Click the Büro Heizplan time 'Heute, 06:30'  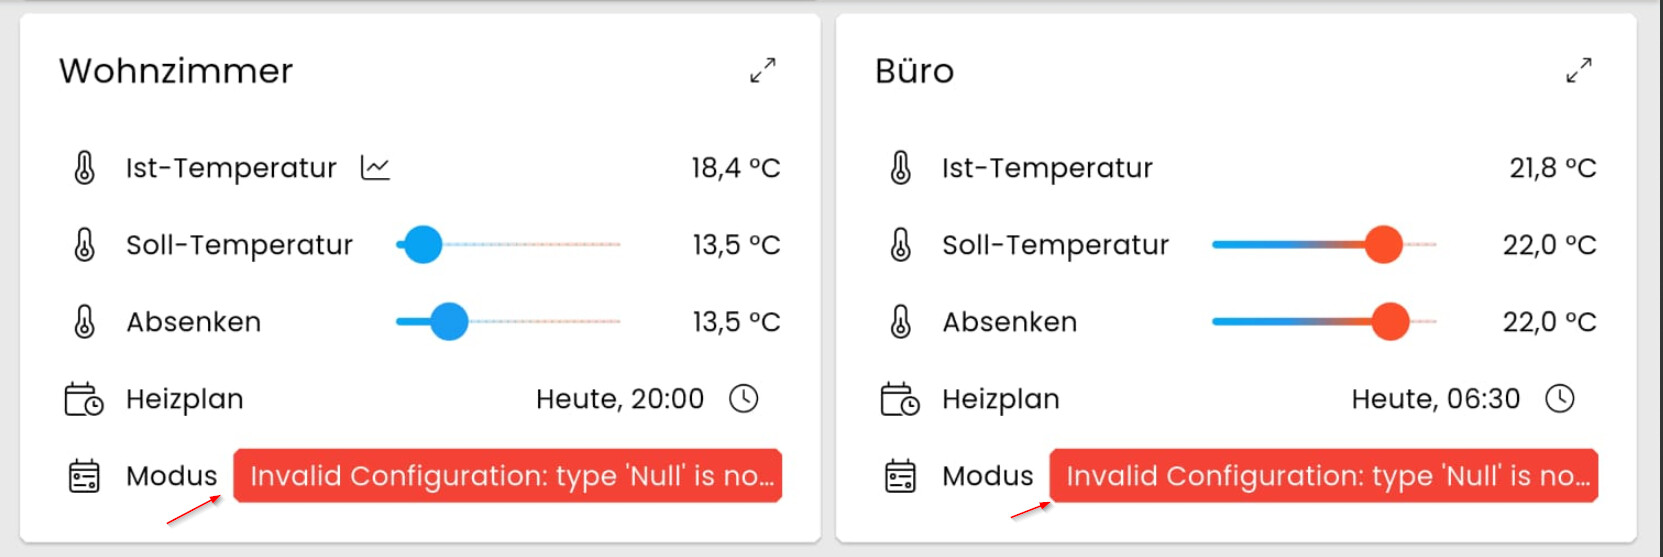click(x=1435, y=399)
